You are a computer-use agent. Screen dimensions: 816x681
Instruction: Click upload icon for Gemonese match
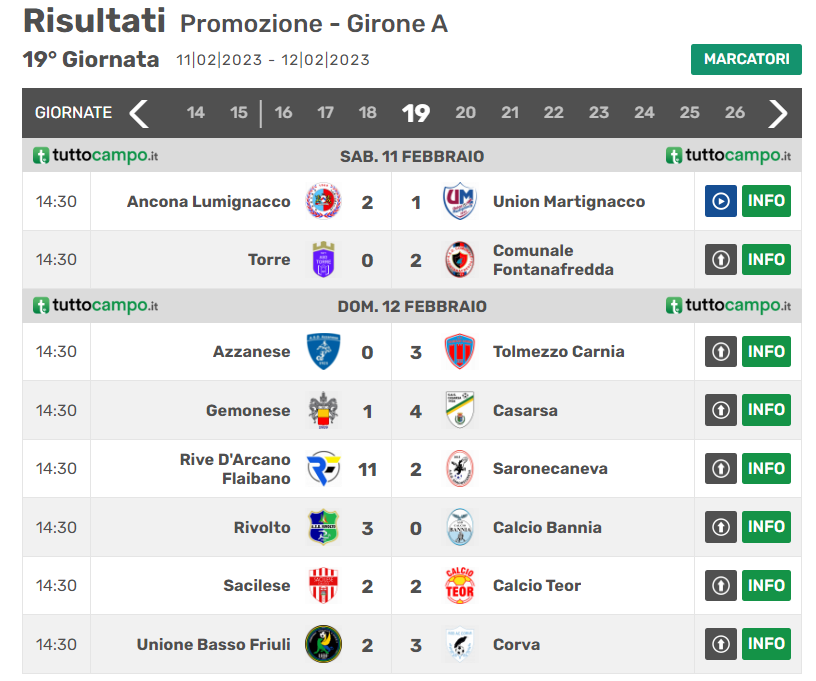click(x=720, y=410)
